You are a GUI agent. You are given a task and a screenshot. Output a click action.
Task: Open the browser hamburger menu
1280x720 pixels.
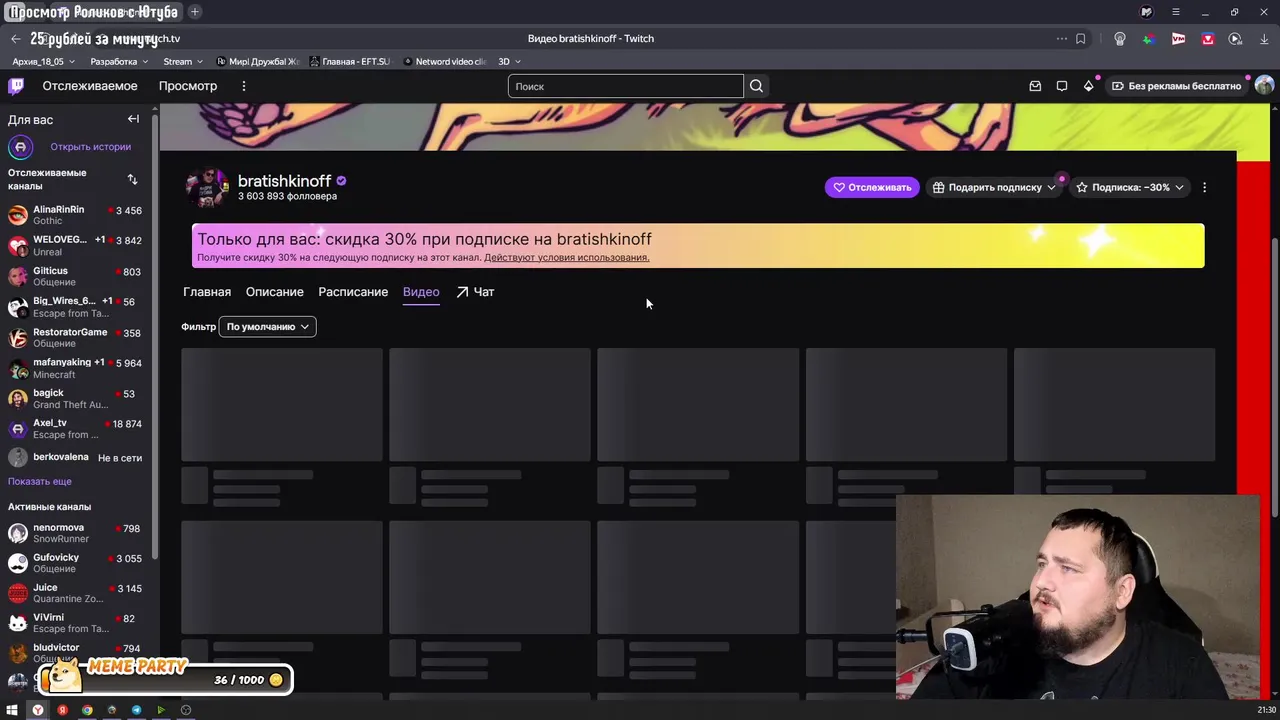click(1176, 12)
